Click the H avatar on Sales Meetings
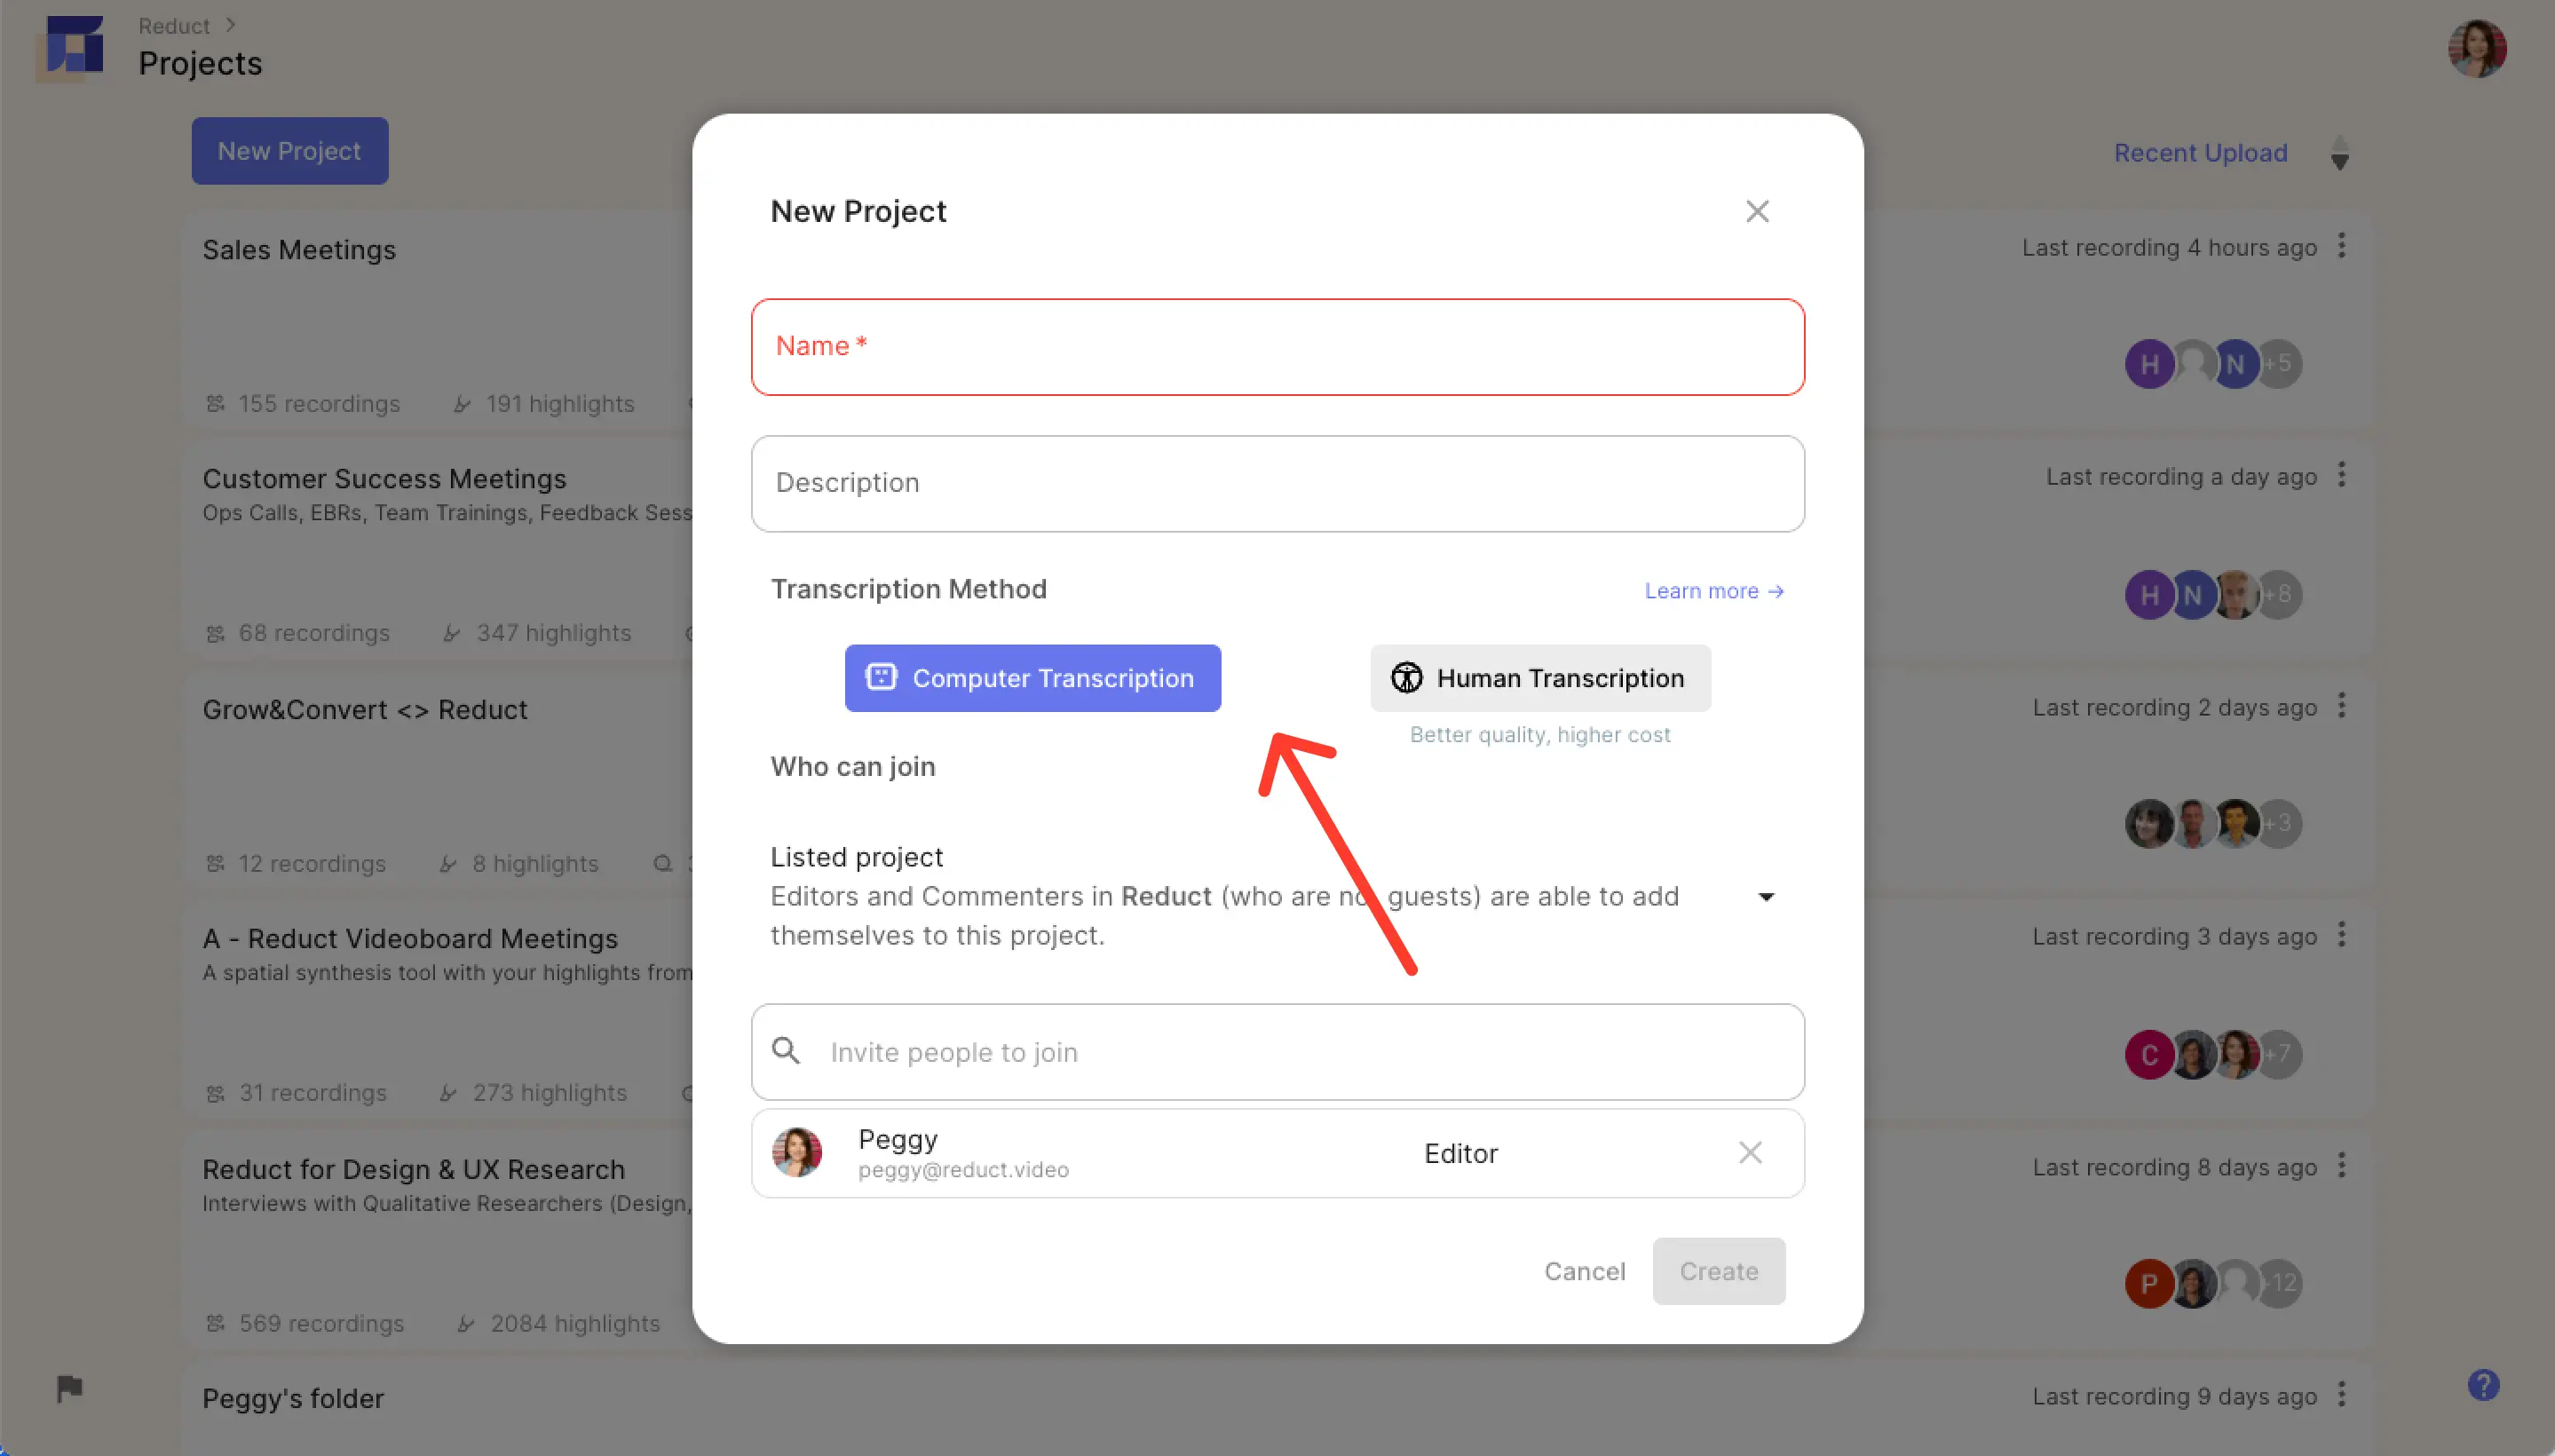 click(x=2148, y=364)
